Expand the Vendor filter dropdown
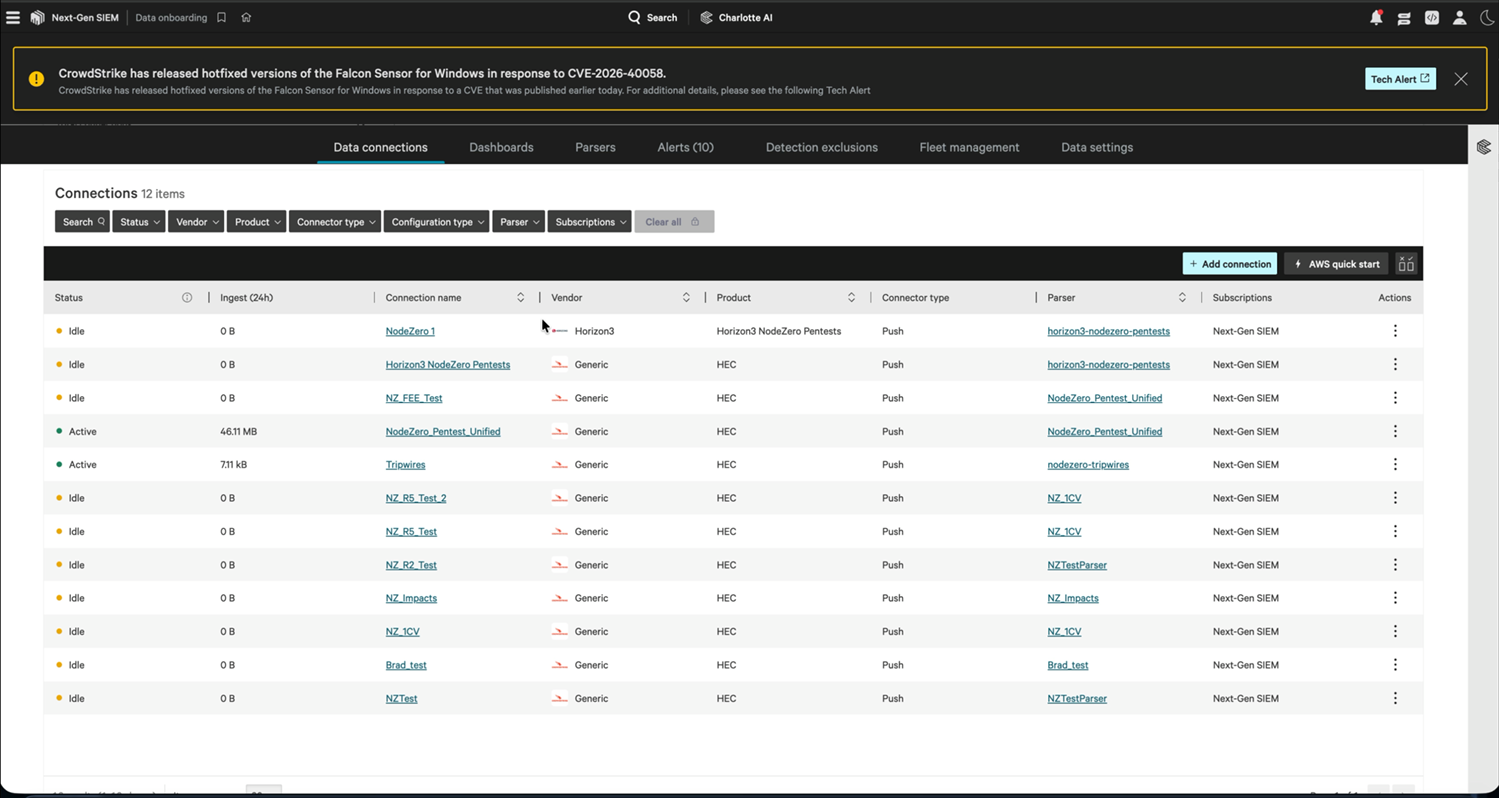 coord(195,222)
